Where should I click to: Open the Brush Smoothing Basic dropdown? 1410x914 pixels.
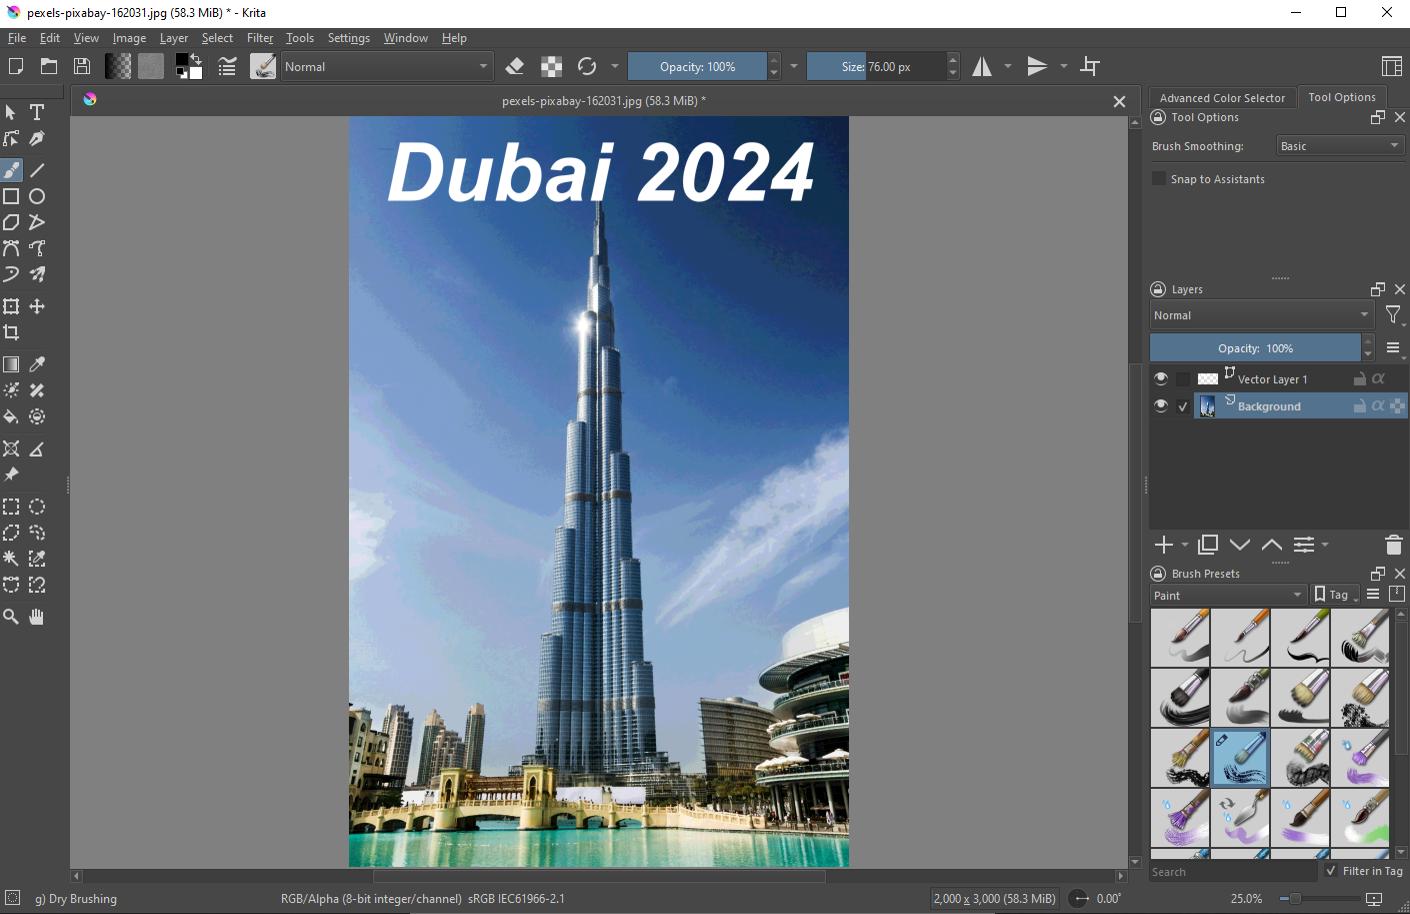click(1338, 145)
